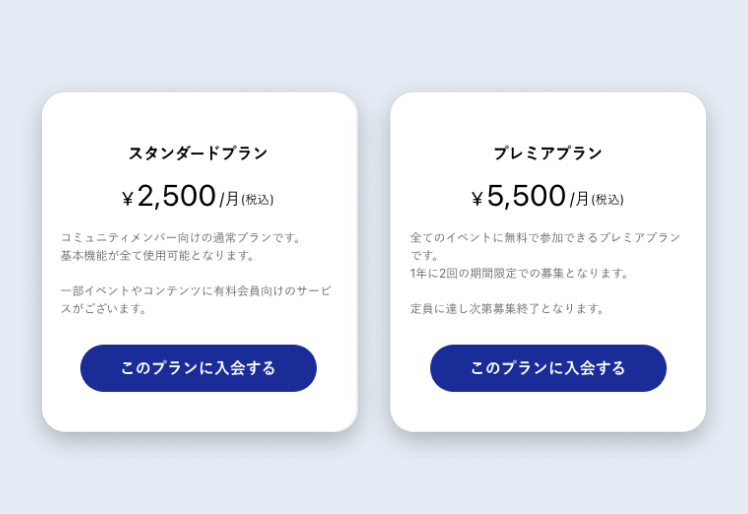Click the line 基本機能が全て使用可能となります
This screenshot has width=748, height=514.
point(158,255)
